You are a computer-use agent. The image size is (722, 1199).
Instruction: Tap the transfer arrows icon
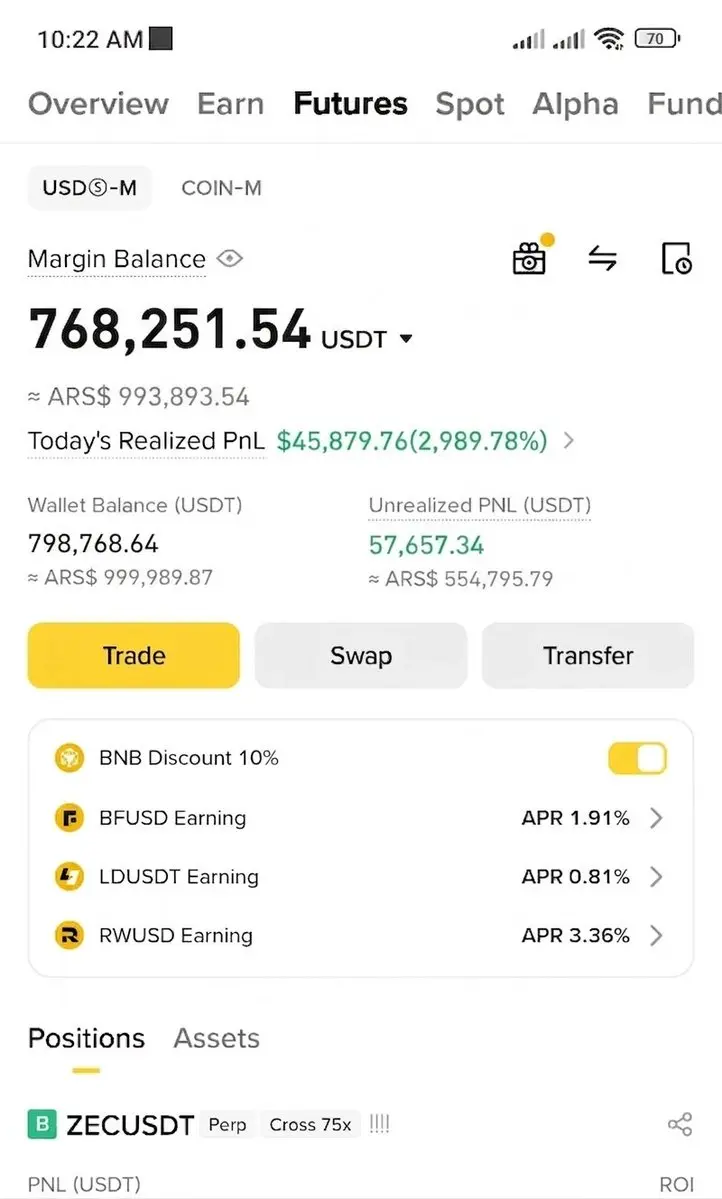tap(603, 258)
